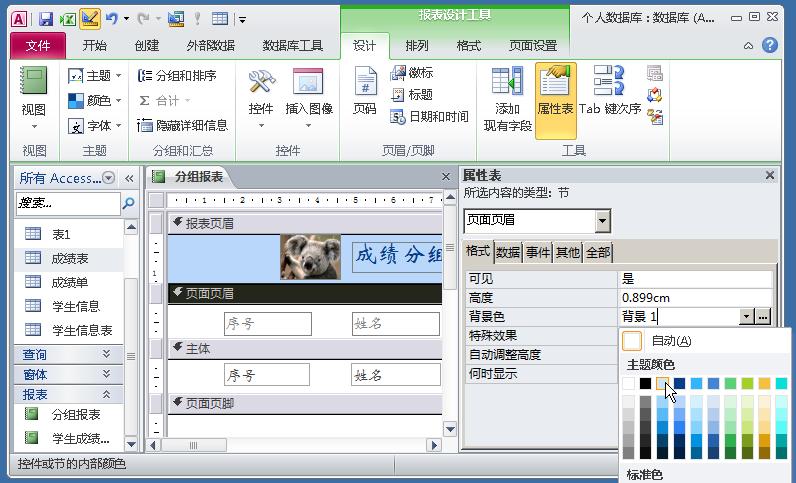Collapse navigation pane with double chevron

pyautogui.click(x=129, y=178)
